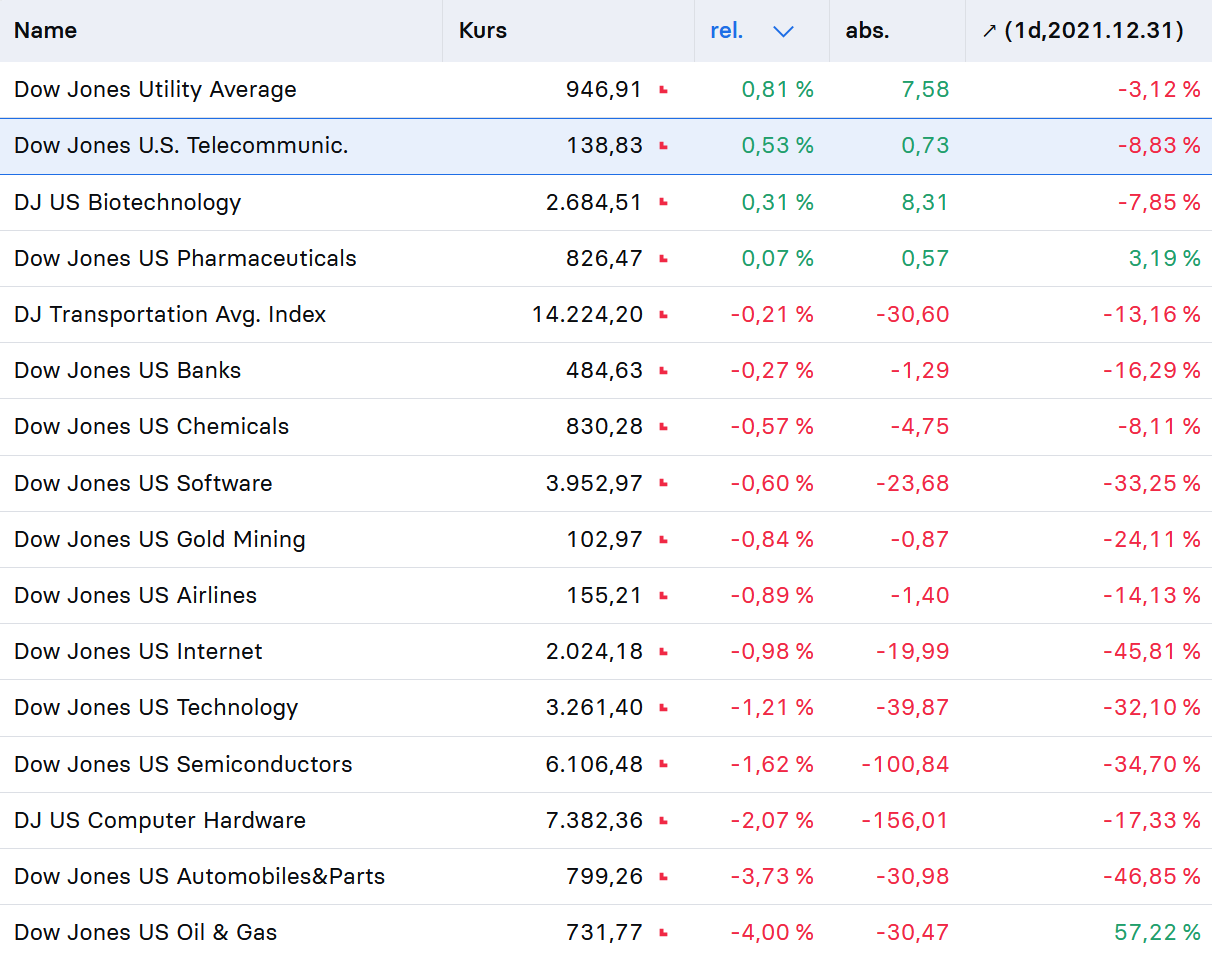
Task: Open Dow Jones US Pharmaceuticals
Action: coord(185,258)
